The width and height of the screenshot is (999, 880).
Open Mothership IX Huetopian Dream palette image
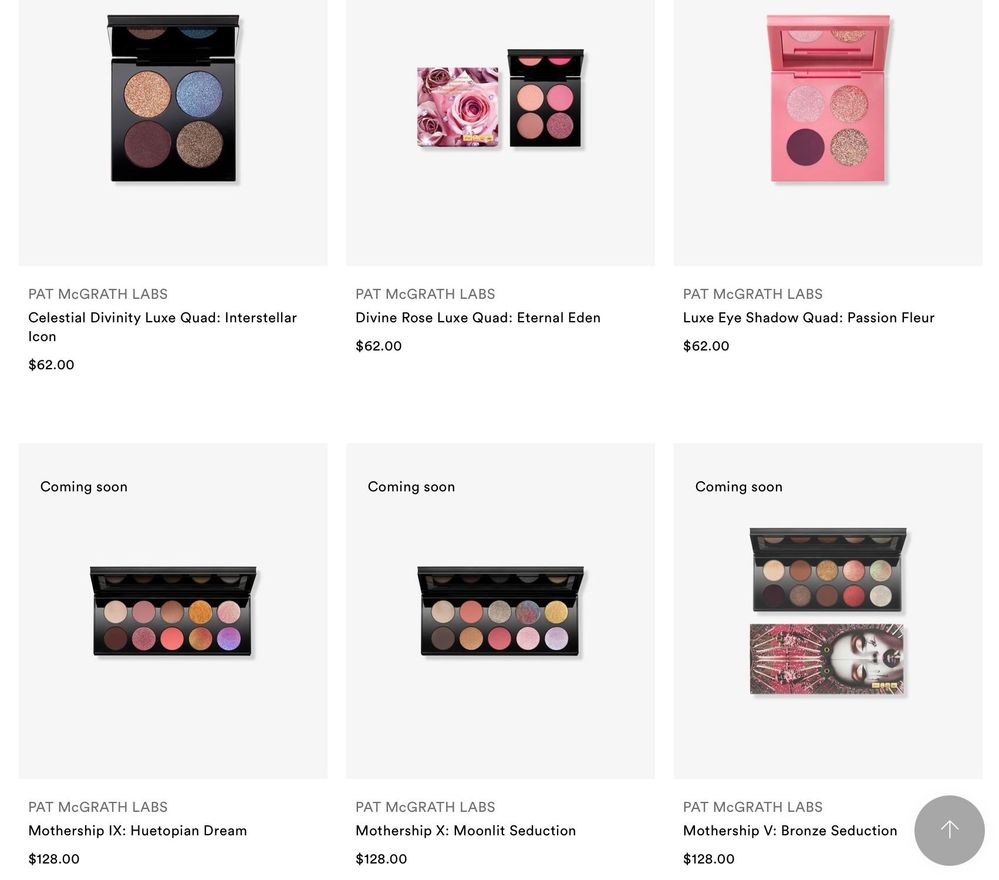(x=173, y=611)
